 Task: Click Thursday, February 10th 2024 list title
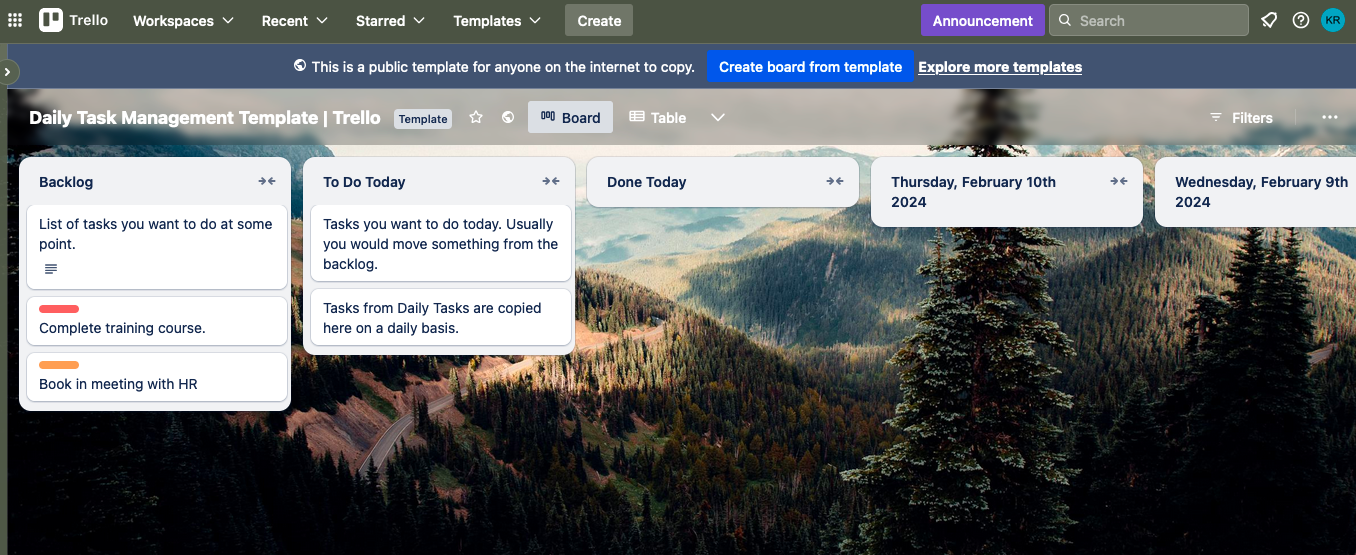click(x=973, y=192)
